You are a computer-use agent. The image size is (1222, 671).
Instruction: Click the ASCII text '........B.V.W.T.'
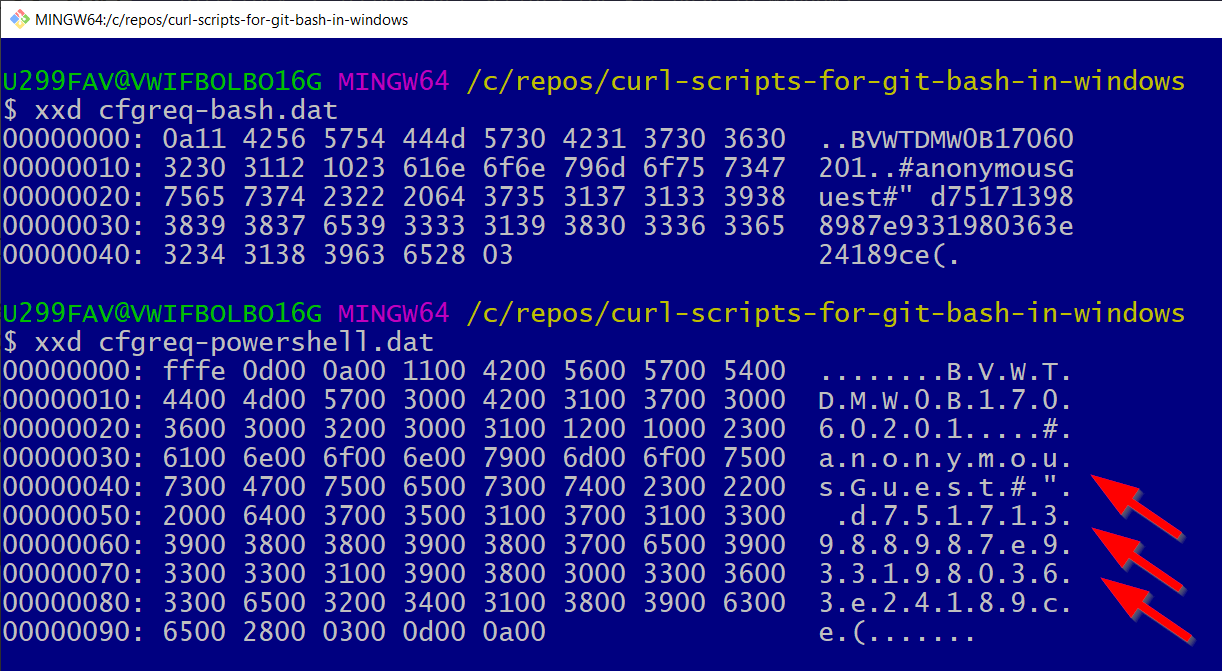946,374
